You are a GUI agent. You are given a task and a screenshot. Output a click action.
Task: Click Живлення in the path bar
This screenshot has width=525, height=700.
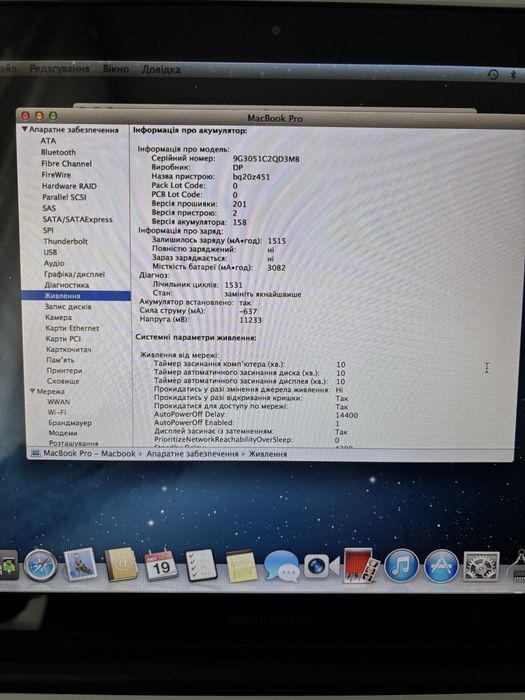coord(268,454)
